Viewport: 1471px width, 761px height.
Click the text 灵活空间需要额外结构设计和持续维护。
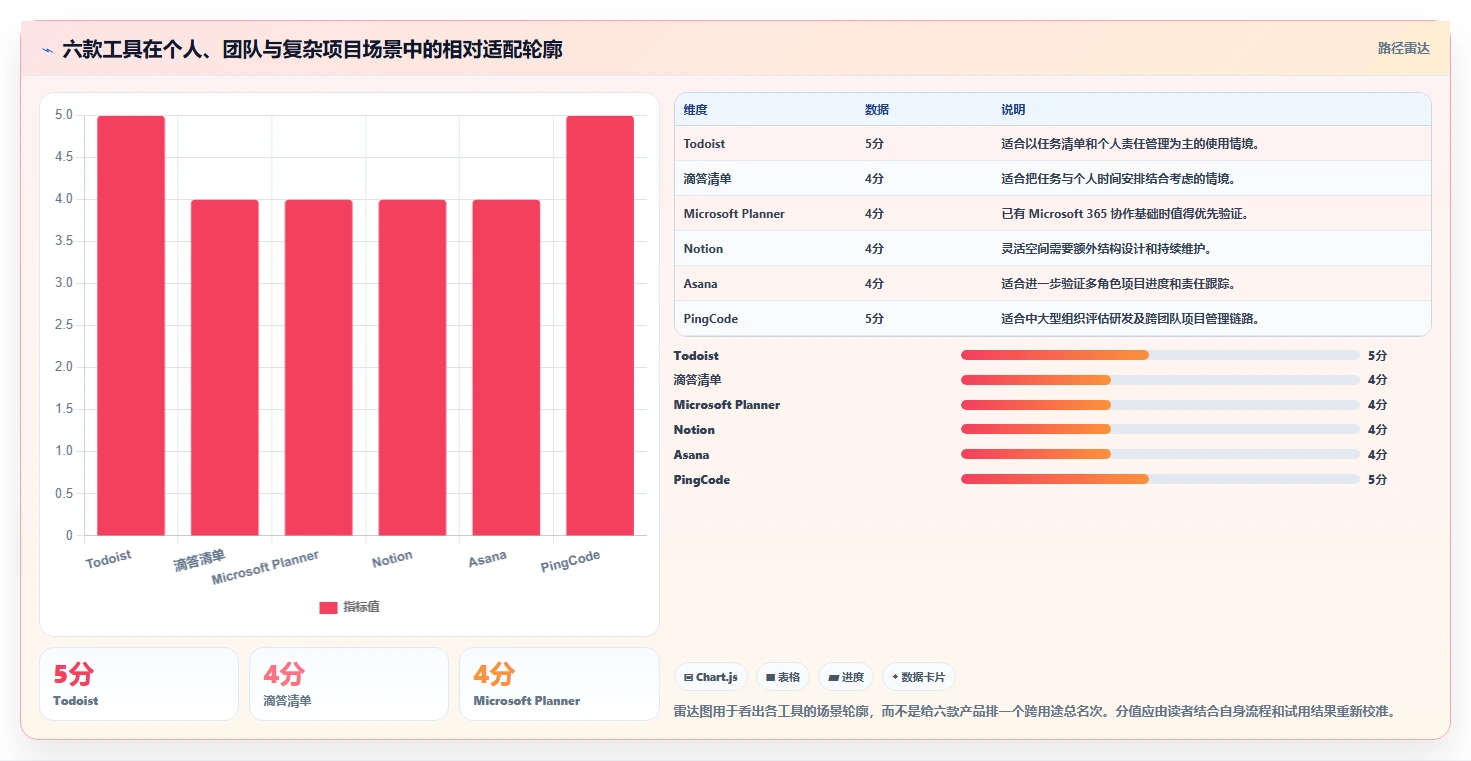[x=1106, y=249]
